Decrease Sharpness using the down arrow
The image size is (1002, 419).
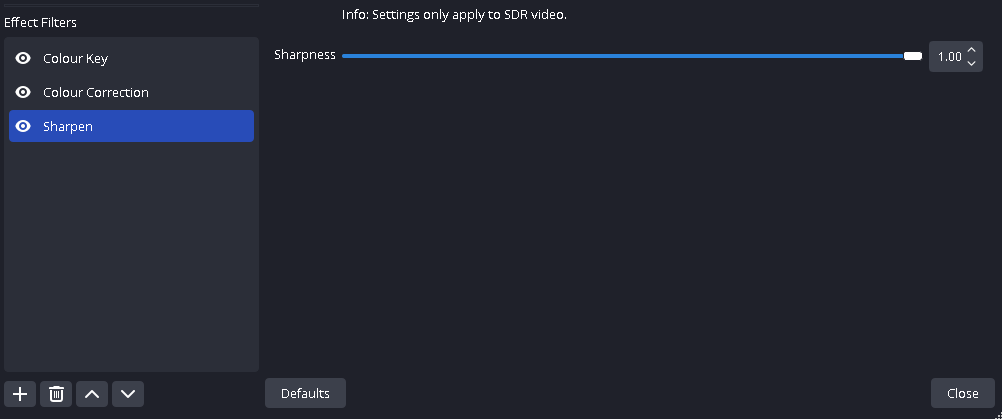click(x=971, y=63)
